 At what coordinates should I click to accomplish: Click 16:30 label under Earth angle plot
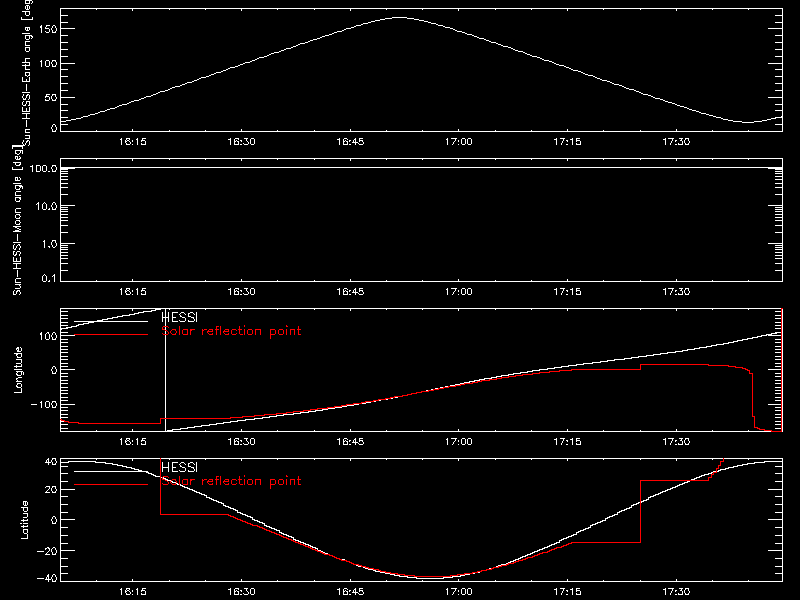tap(241, 142)
